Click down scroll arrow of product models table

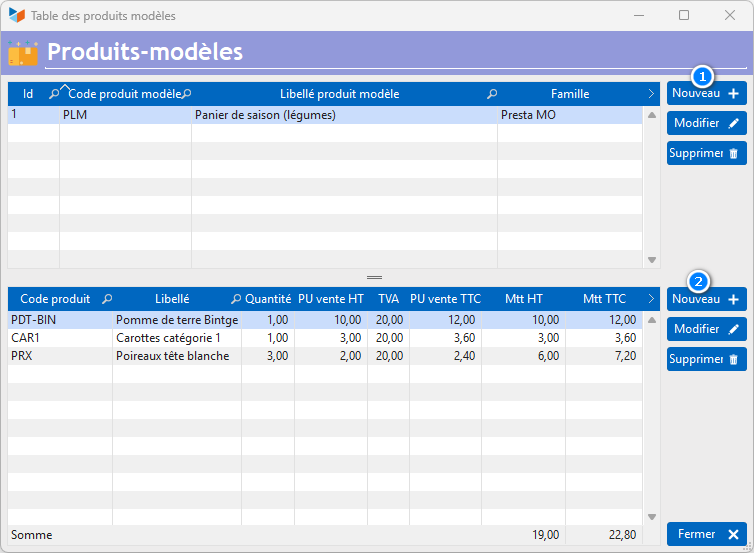coord(651,260)
